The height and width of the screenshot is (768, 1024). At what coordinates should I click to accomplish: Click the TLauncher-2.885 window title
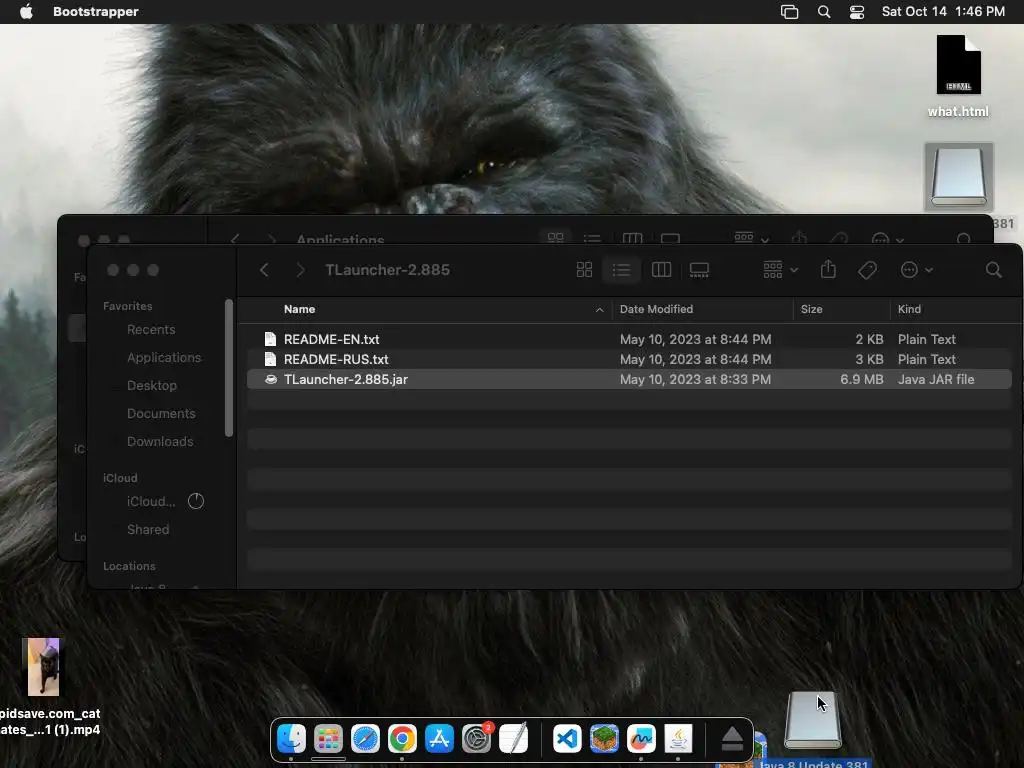pyautogui.click(x=387, y=270)
